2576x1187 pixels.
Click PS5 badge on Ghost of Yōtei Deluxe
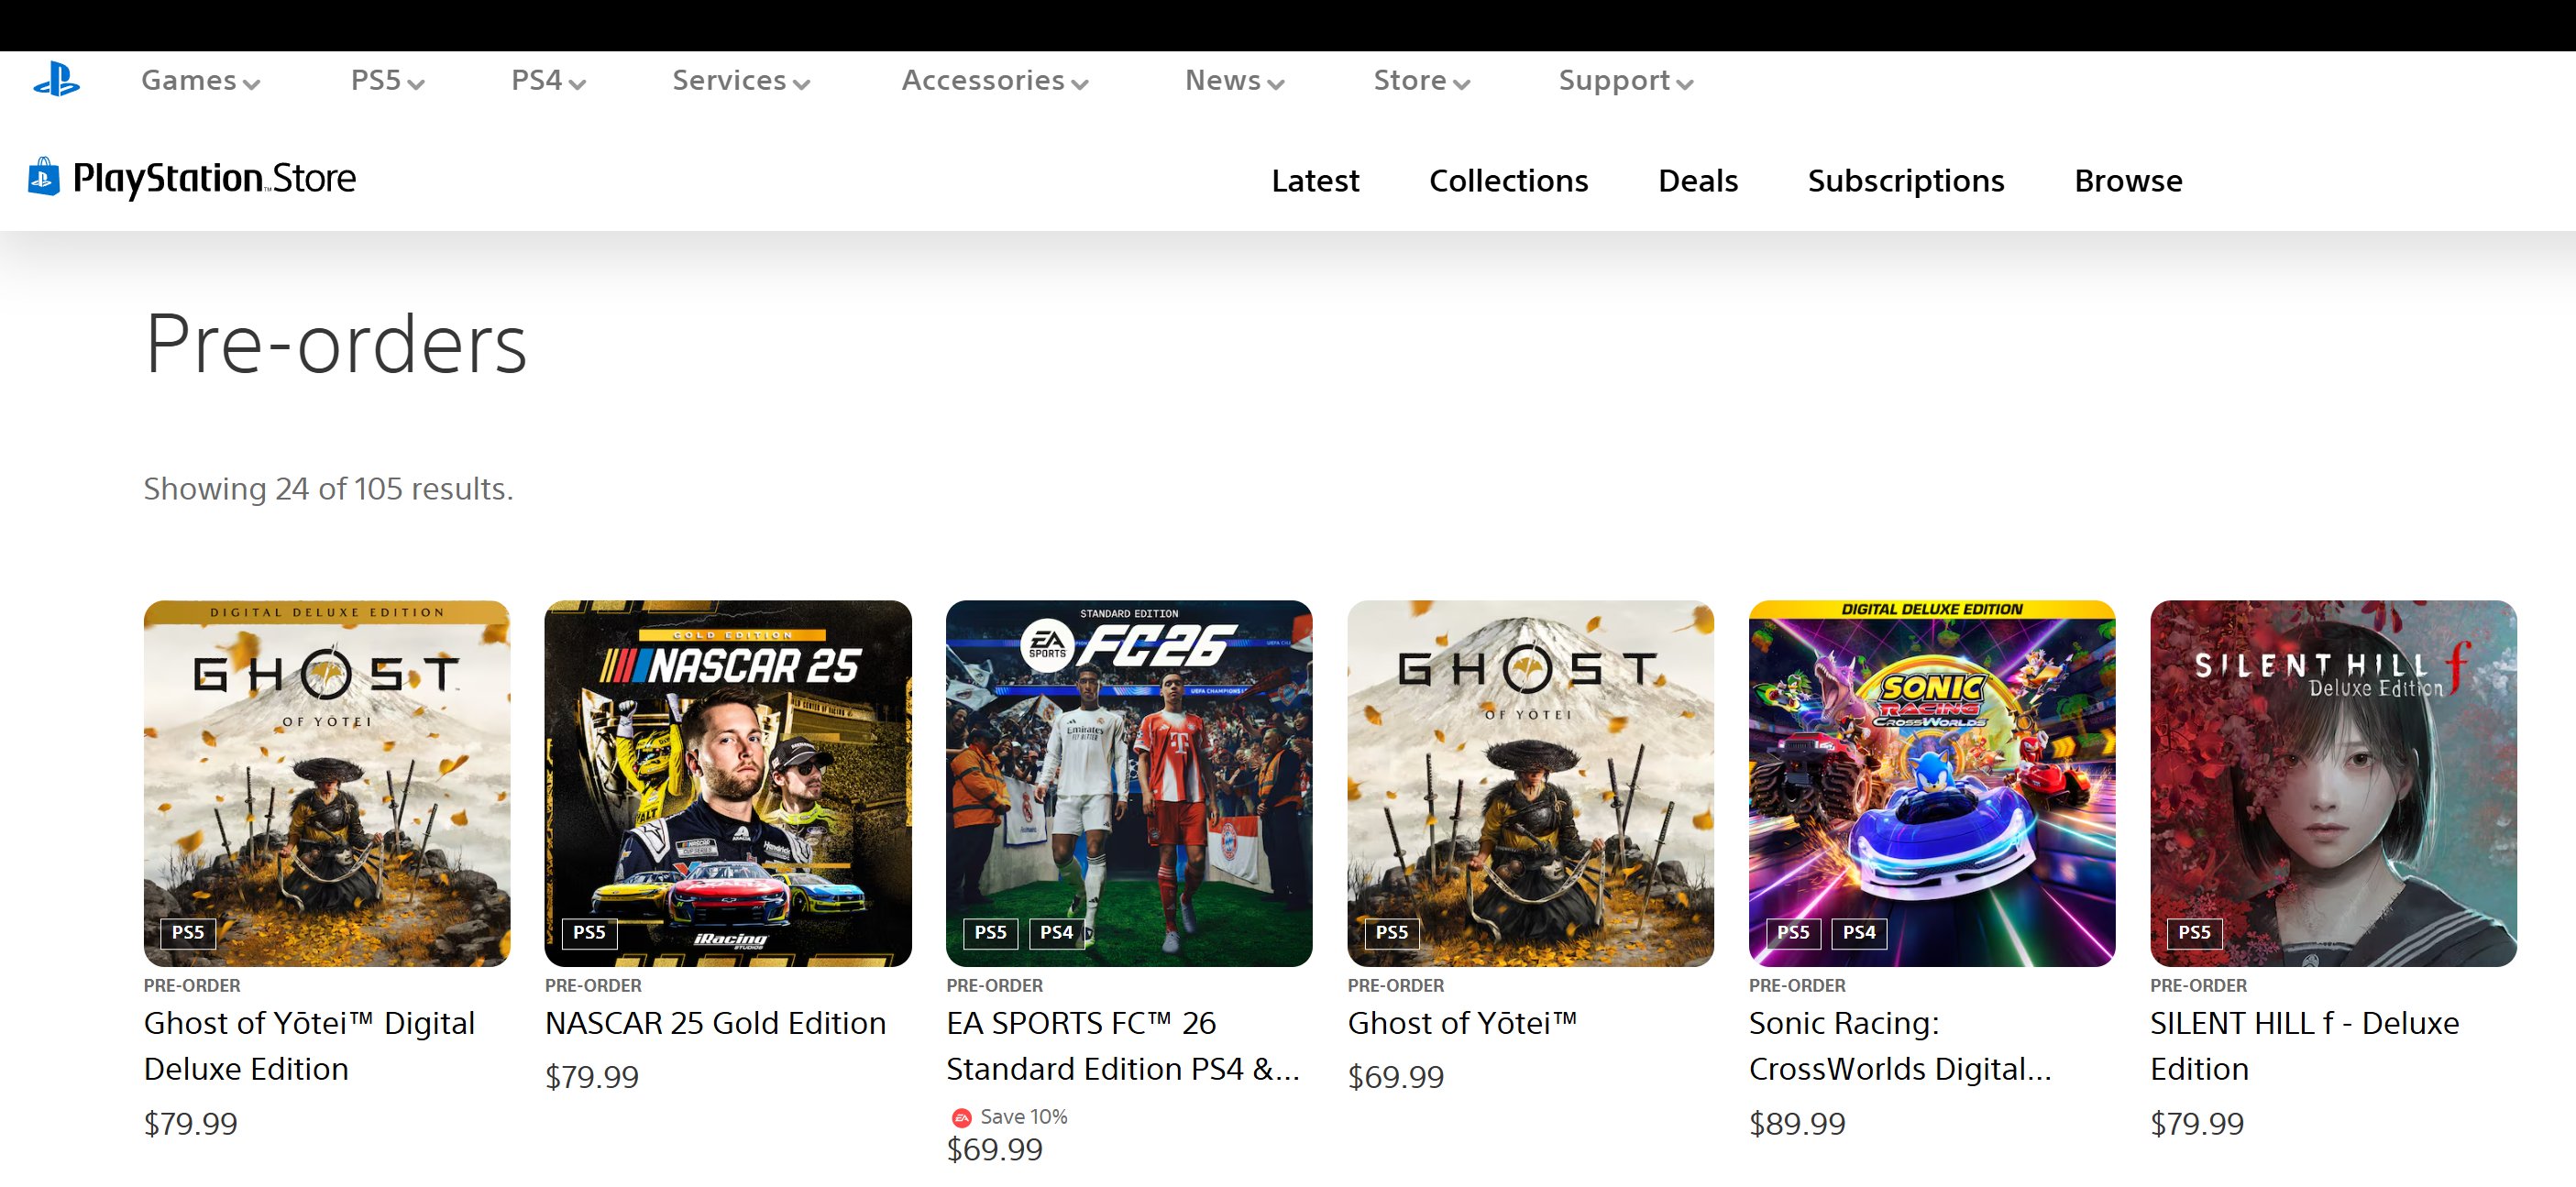coord(187,932)
